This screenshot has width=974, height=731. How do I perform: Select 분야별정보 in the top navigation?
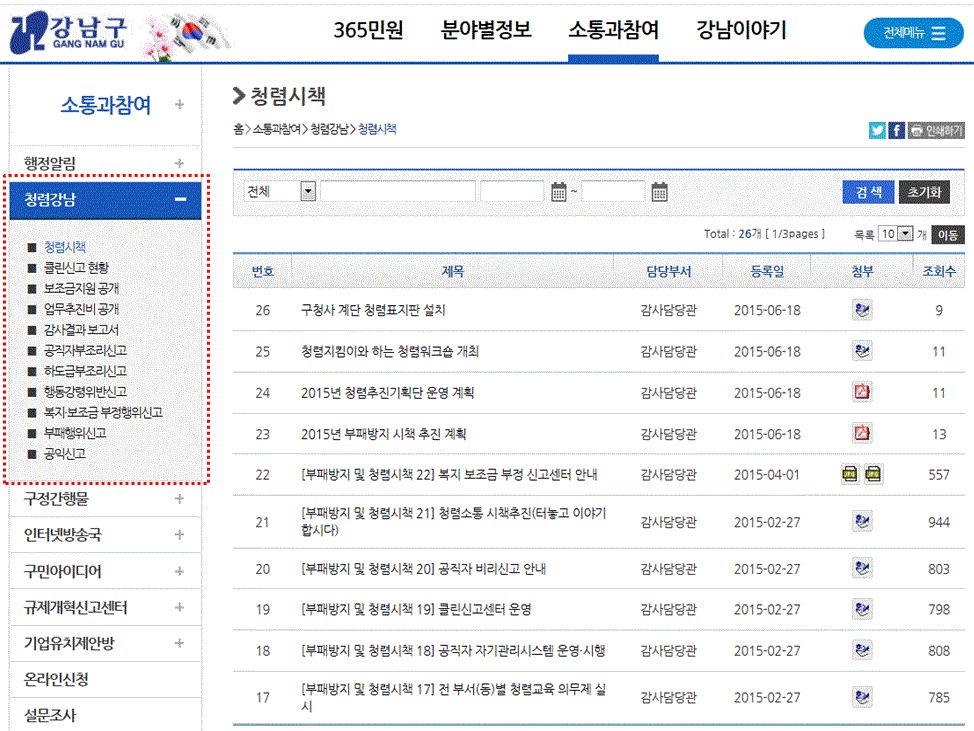[486, 31]
